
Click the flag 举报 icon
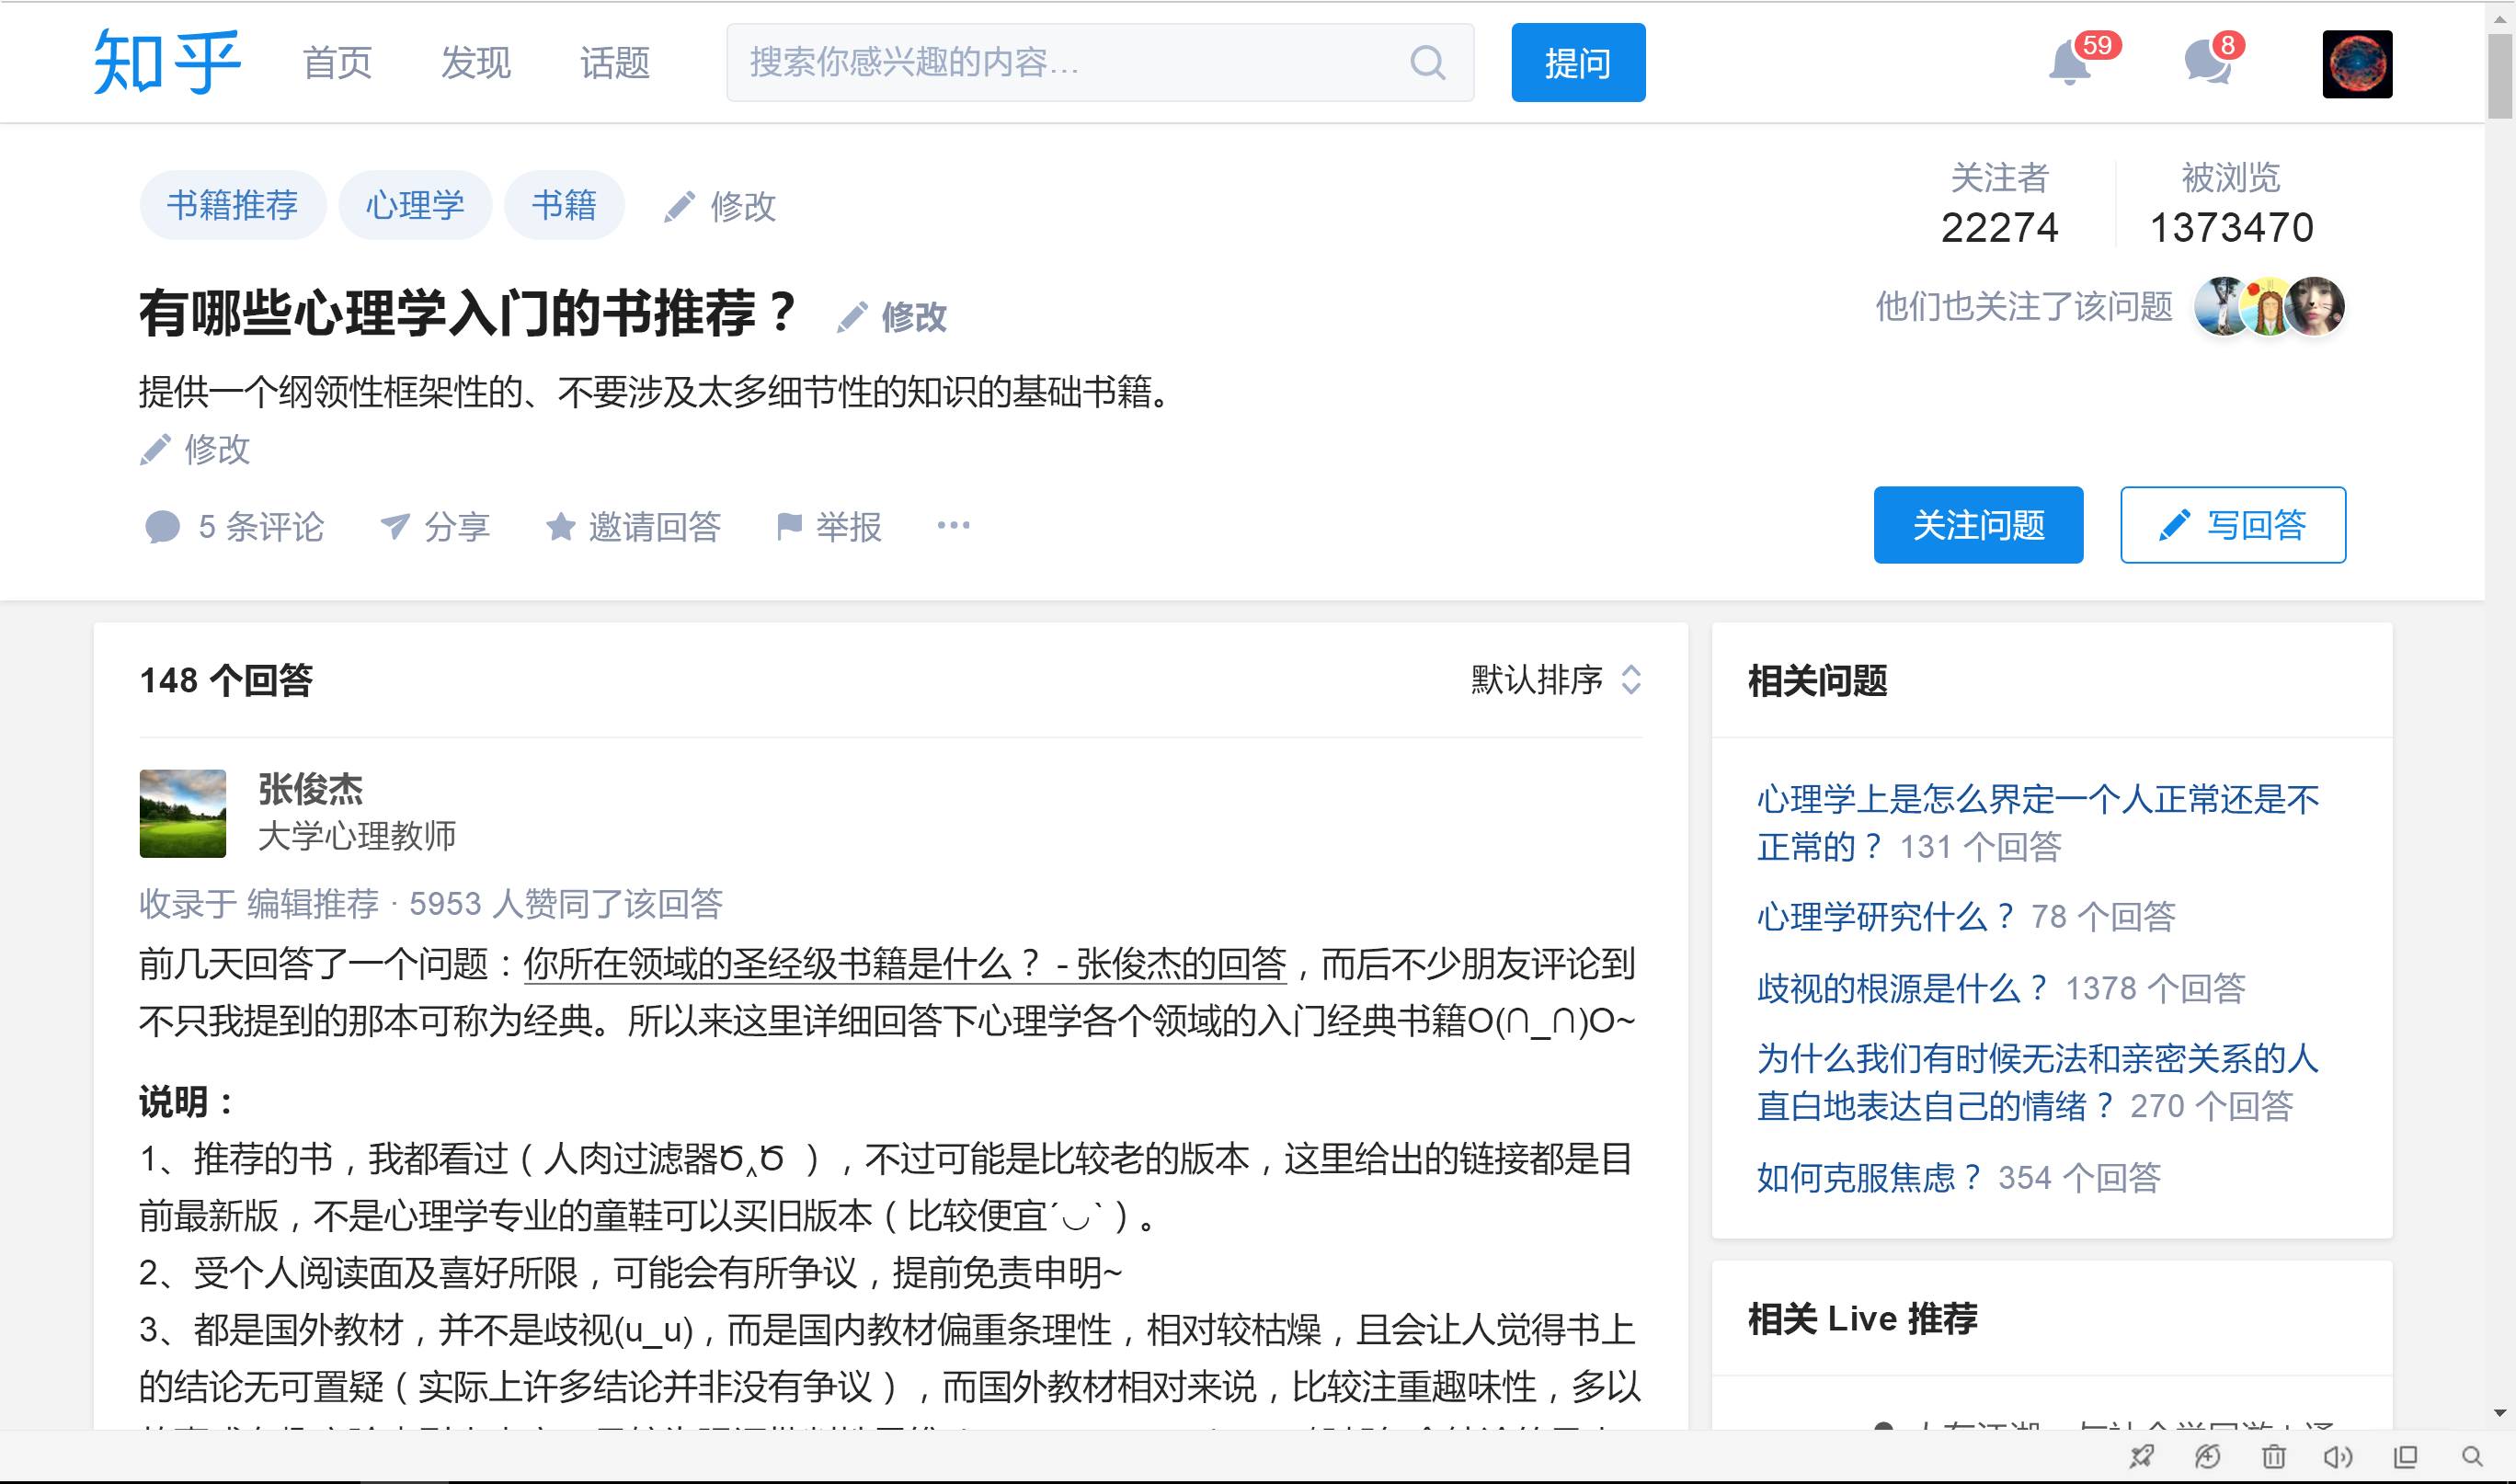[x=789, y=526]
